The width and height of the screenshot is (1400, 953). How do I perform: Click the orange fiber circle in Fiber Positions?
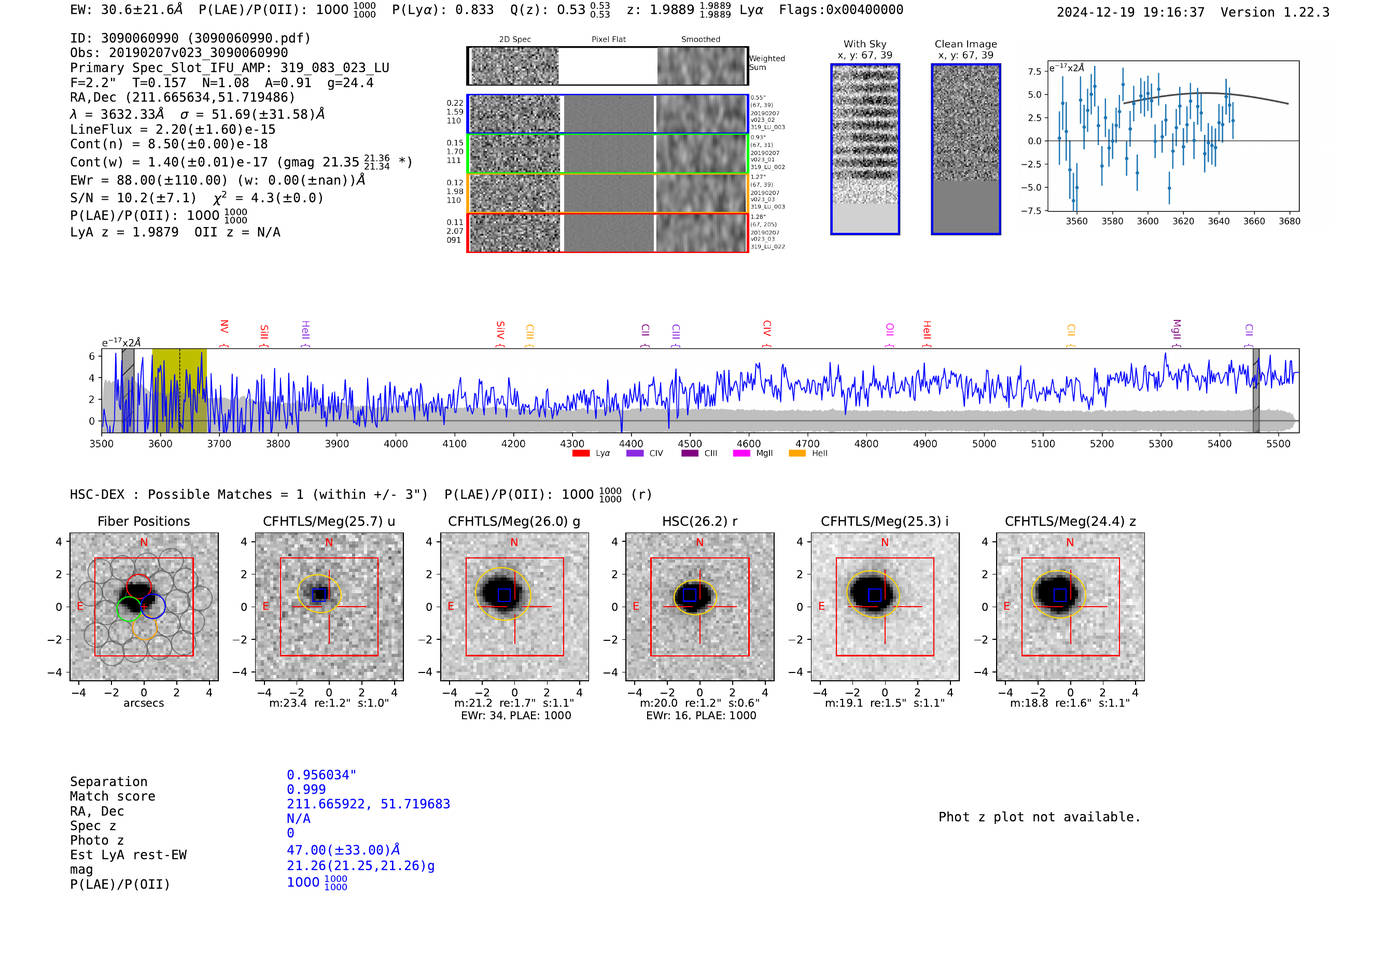click(145, 628)
